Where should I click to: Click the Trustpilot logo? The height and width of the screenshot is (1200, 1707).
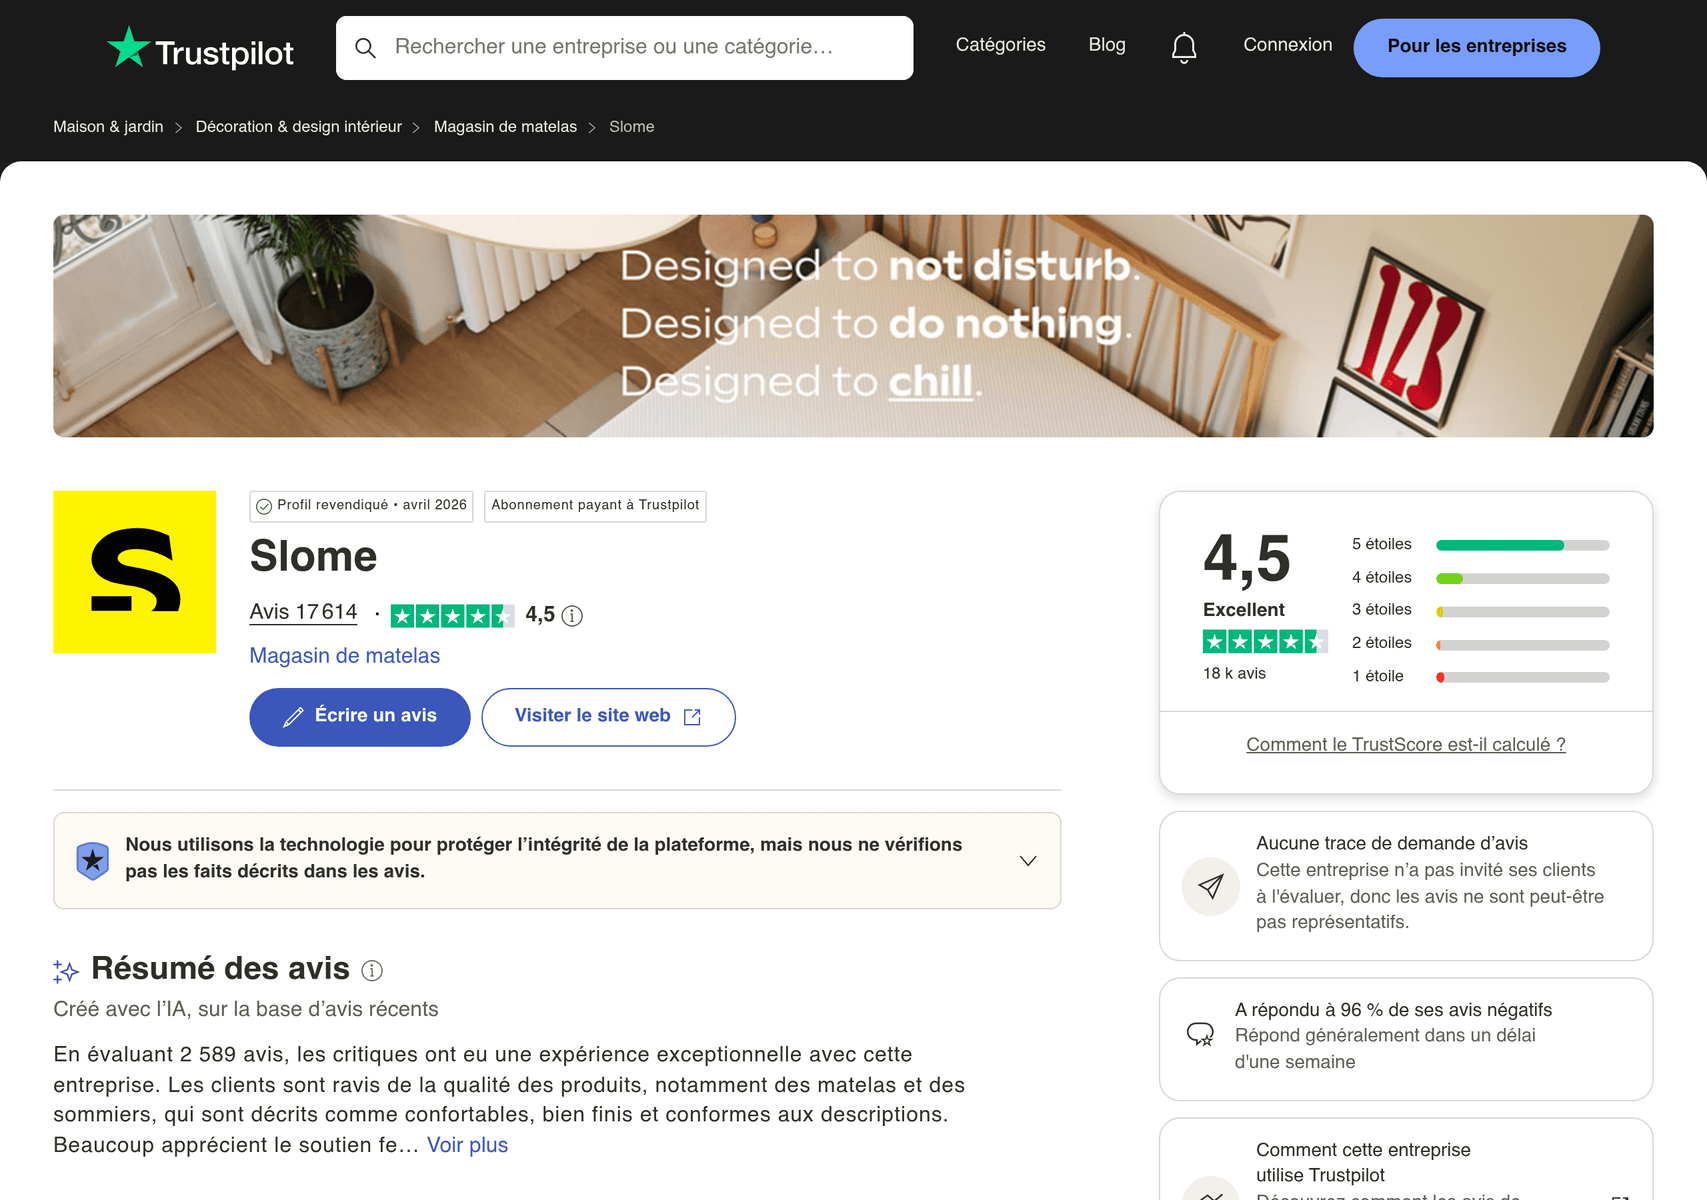tap(200, 48)
